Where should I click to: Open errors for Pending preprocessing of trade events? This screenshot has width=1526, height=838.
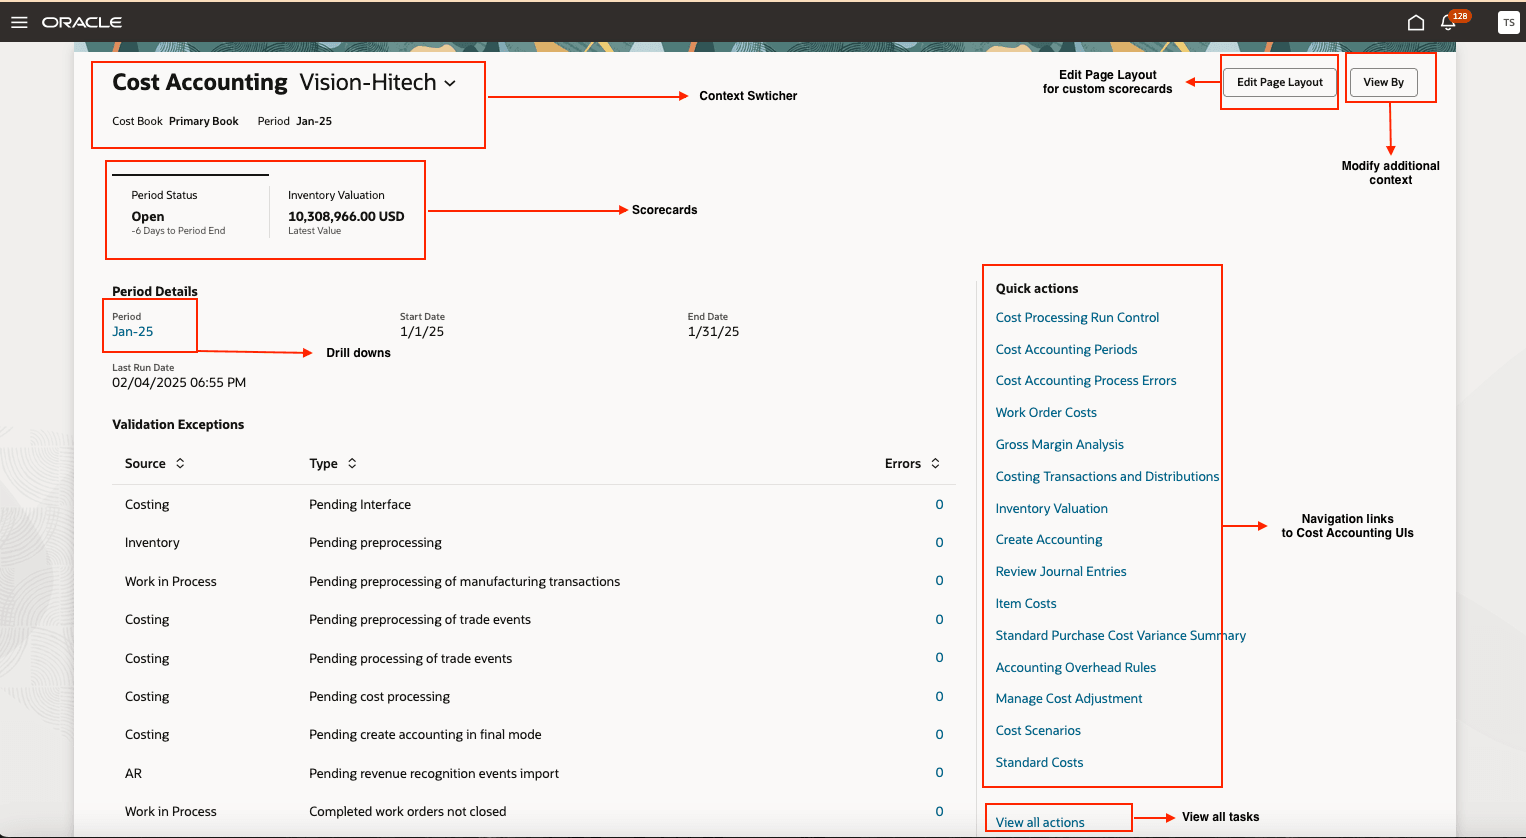(939, 619)
